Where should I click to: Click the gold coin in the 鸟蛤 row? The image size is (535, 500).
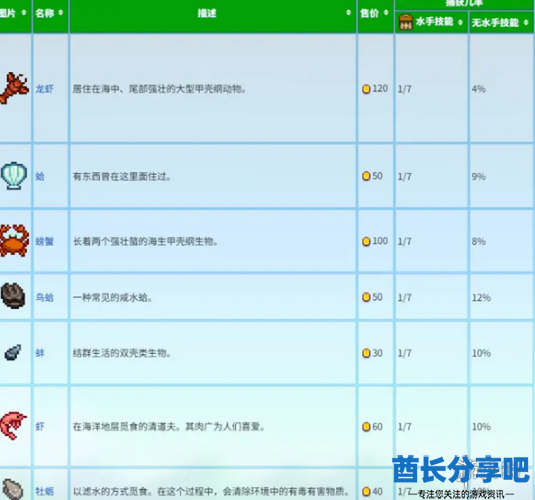pyautogui.click(x=366, y=297)
